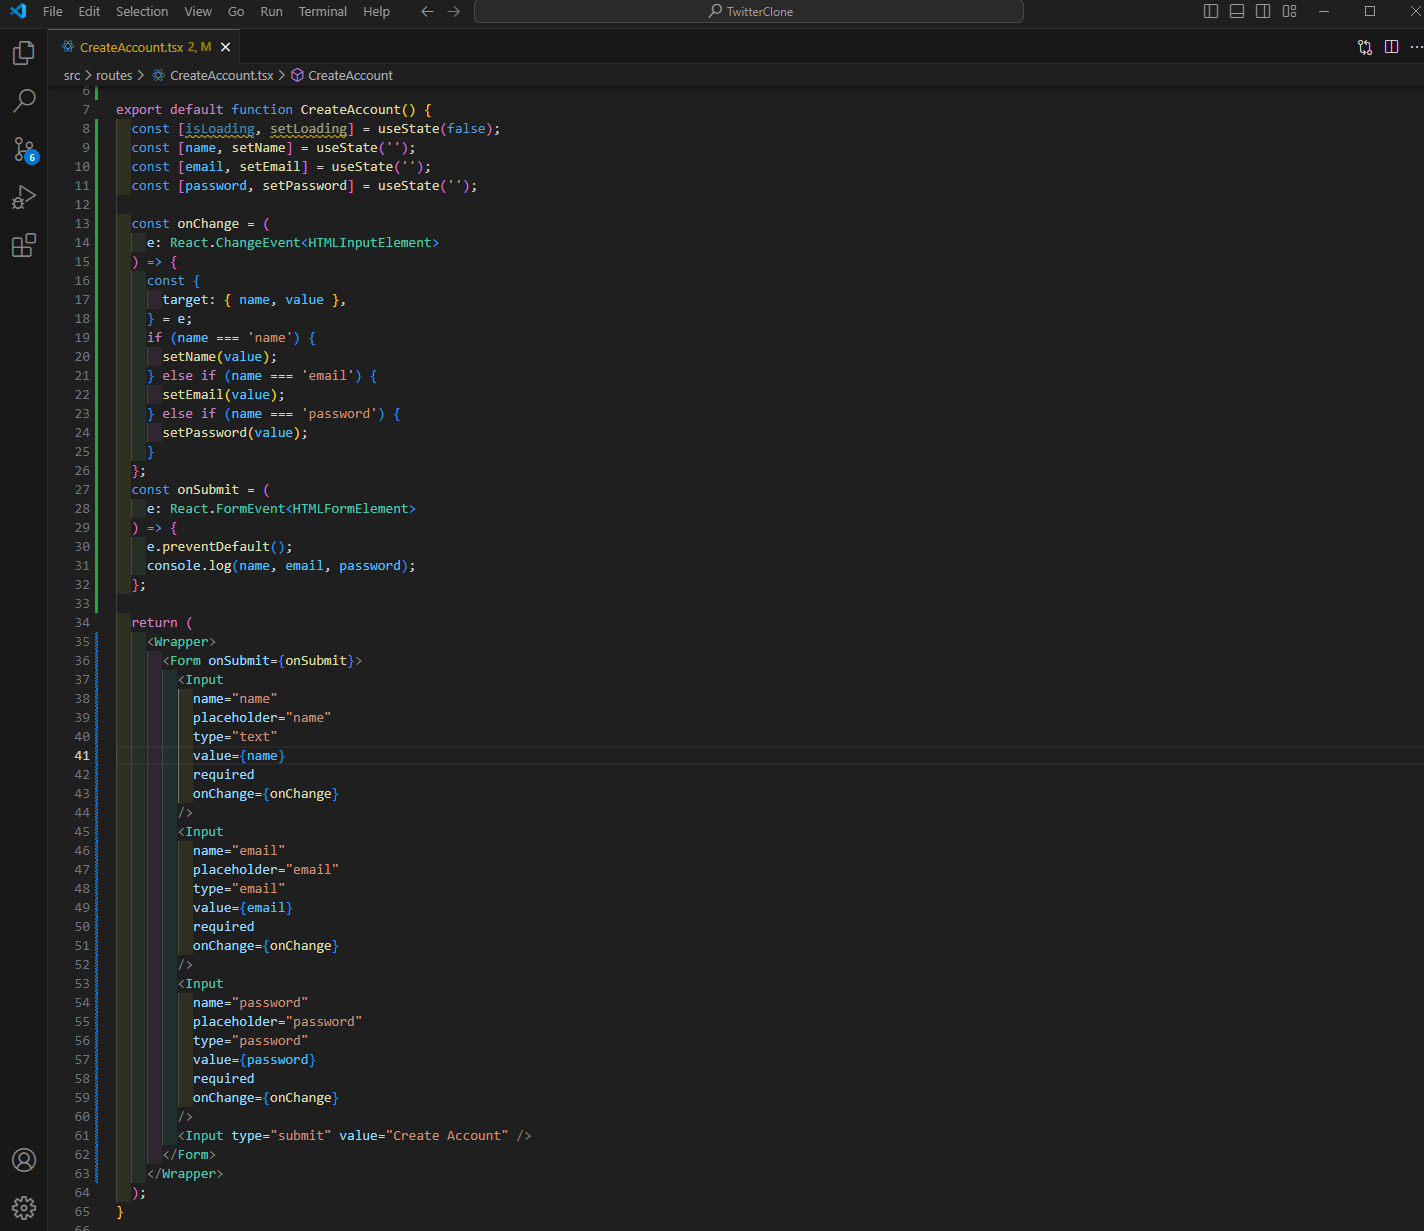Open the editor More Actions ellipsis
This screenshot has width=1424, height=1231.
pos(1416,47)
